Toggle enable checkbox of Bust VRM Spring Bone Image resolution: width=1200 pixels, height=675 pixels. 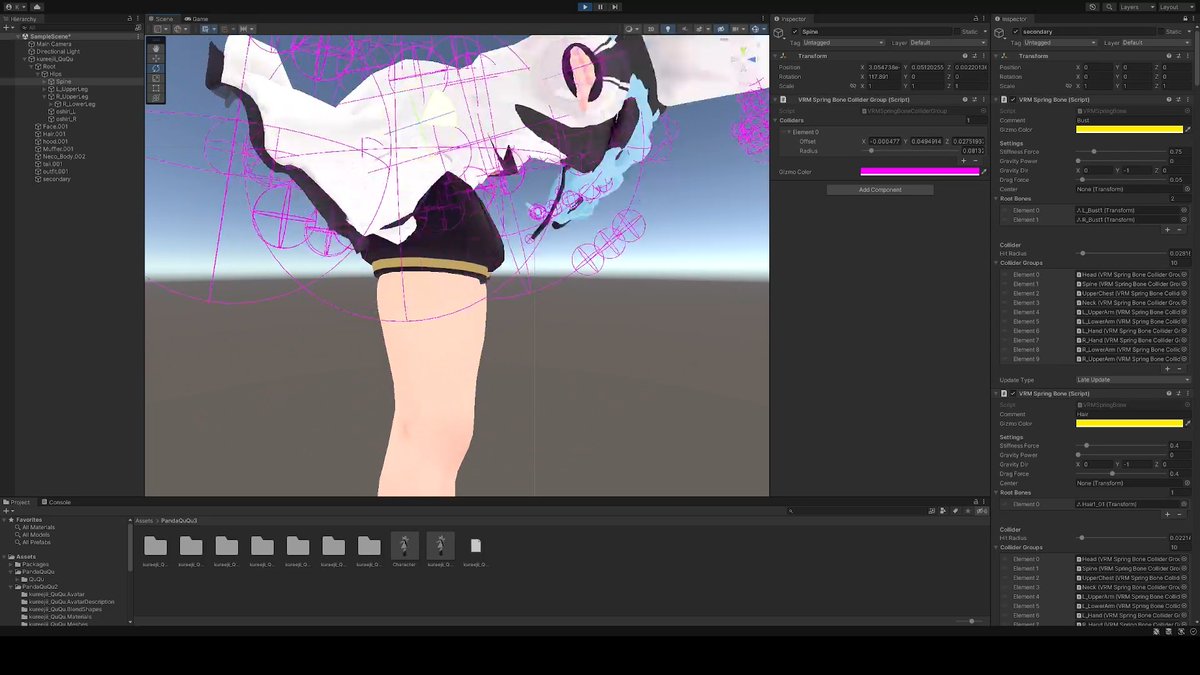point(1012,100)
